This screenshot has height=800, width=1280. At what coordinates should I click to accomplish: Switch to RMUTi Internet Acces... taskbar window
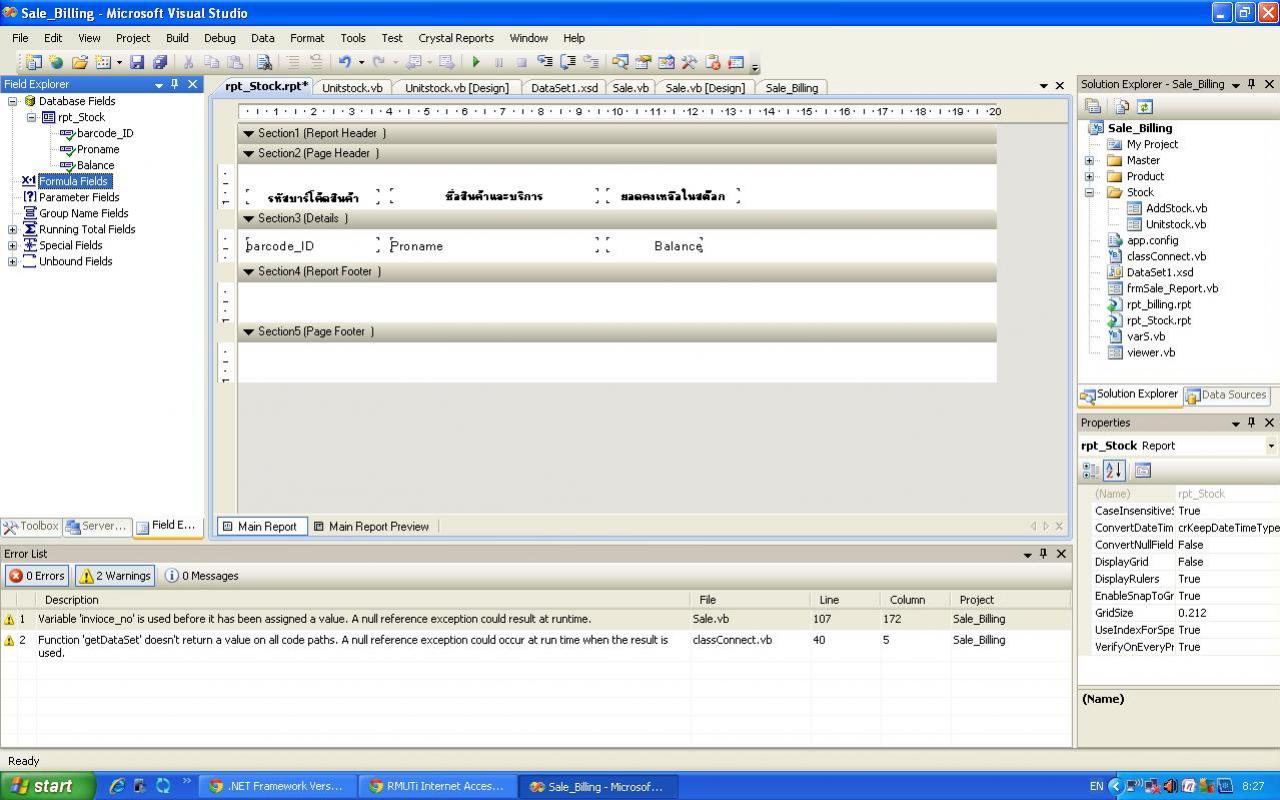click(x=438, y=786)
